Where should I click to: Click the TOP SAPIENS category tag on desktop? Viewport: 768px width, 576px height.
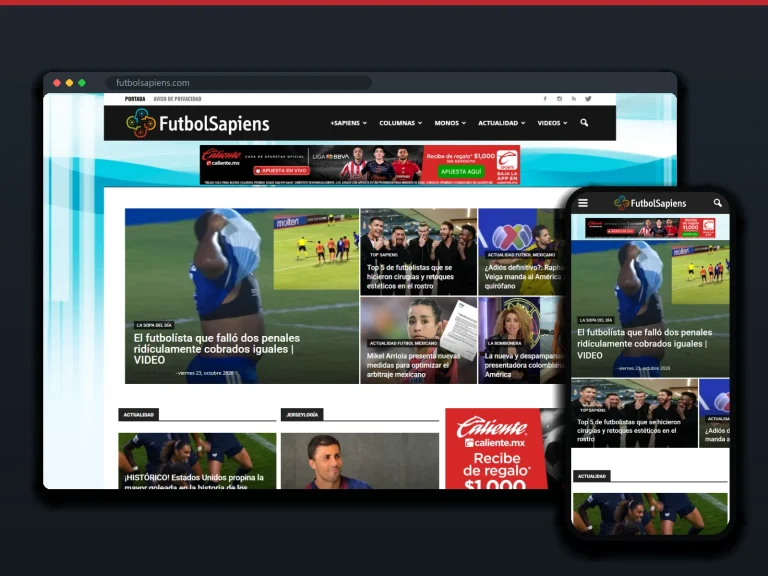[384, 255]
